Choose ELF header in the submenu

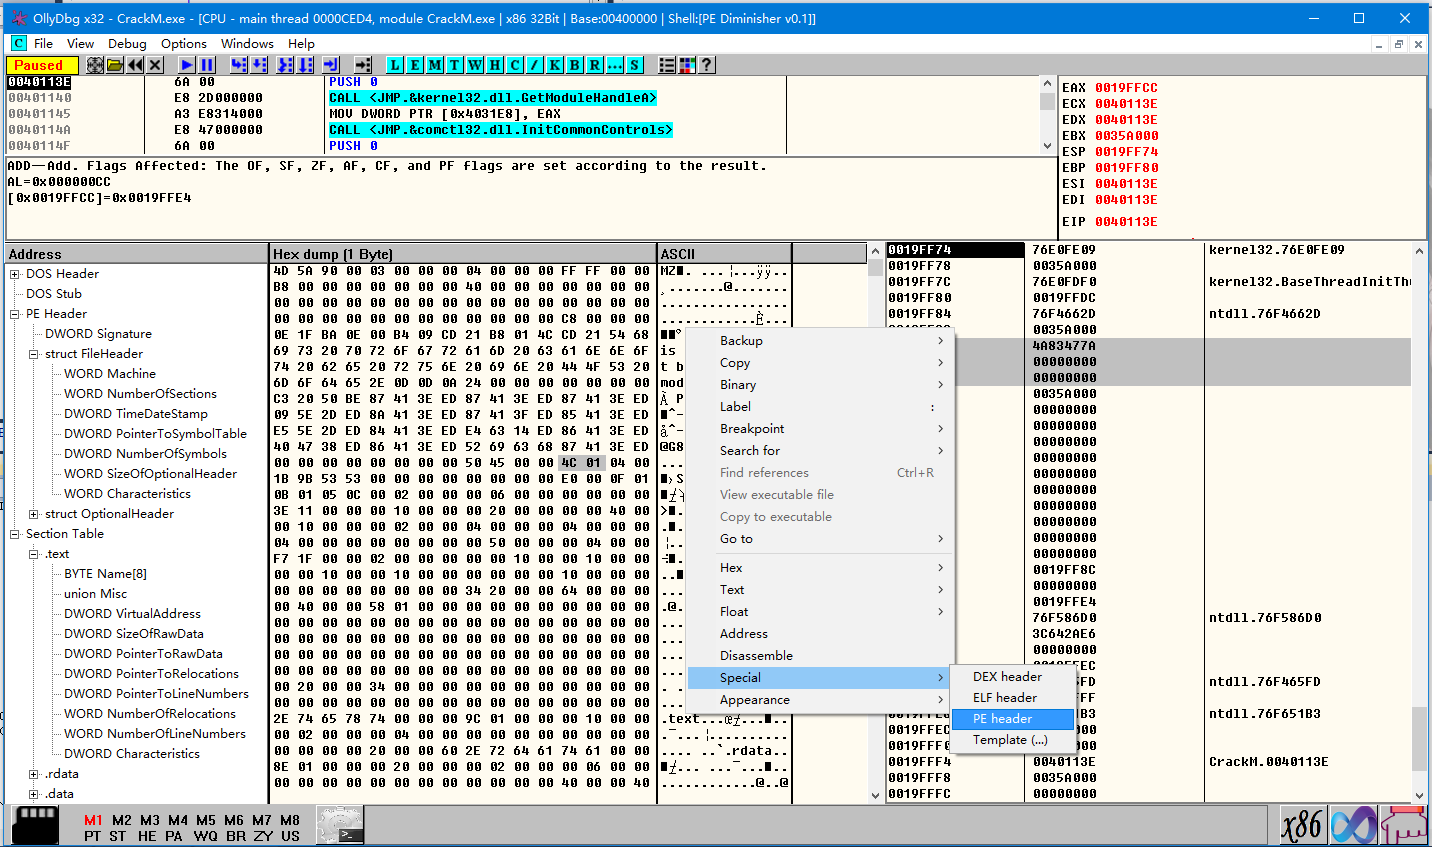[1012, 698]
